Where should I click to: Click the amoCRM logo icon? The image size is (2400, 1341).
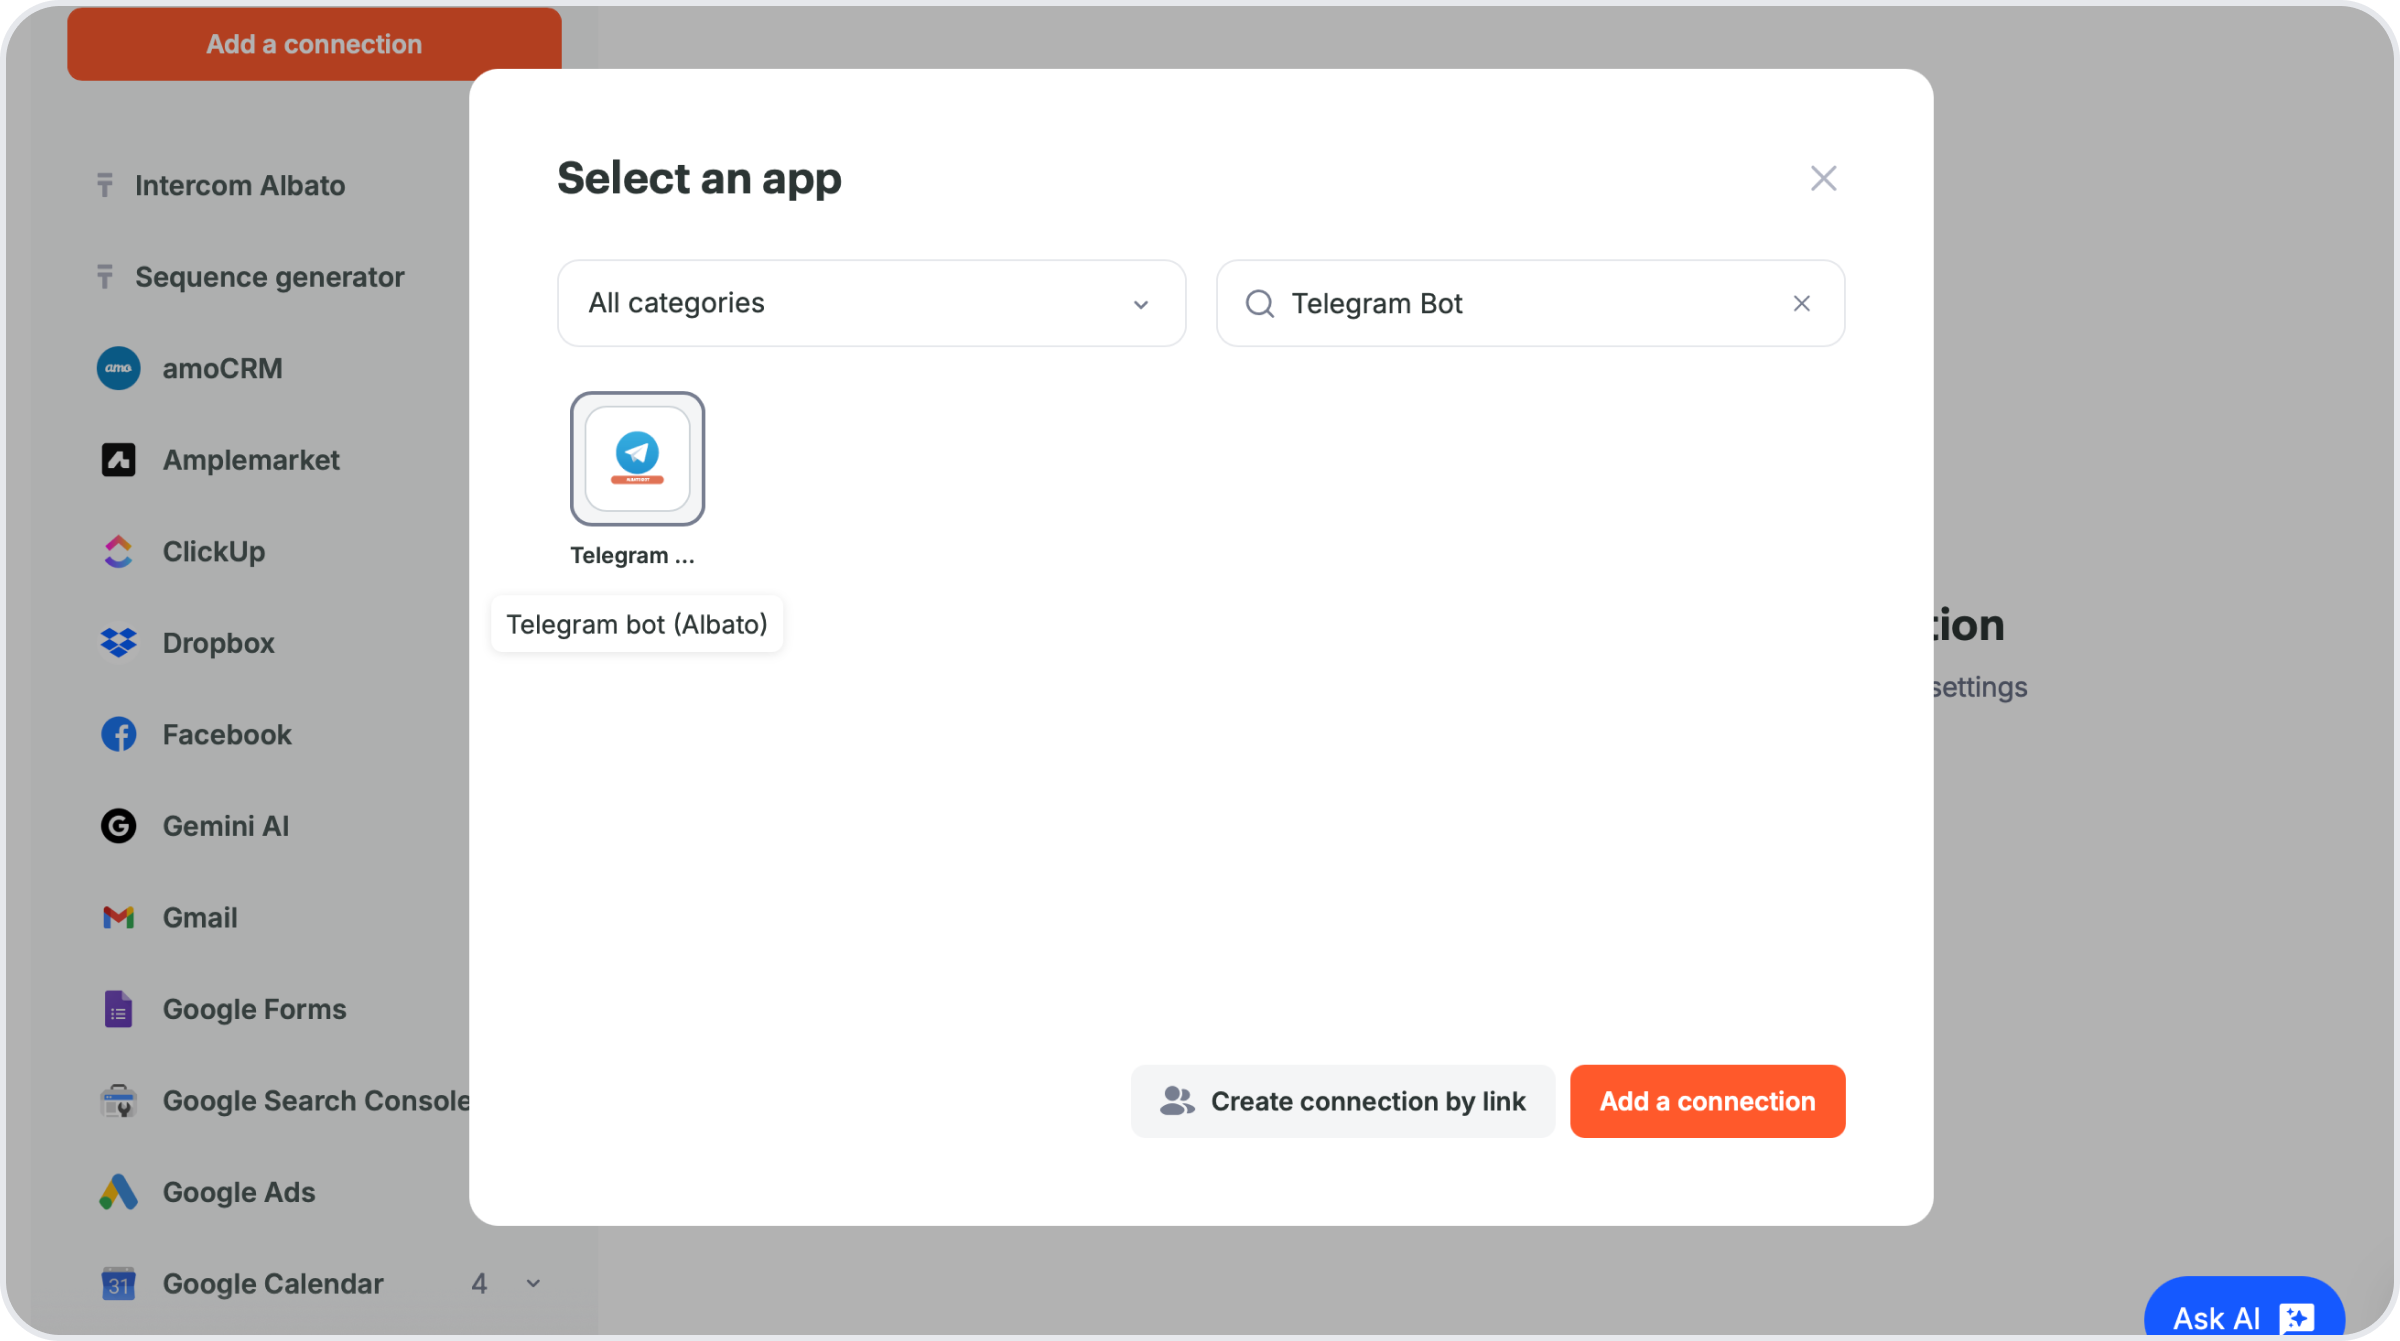tap(118, 368)
